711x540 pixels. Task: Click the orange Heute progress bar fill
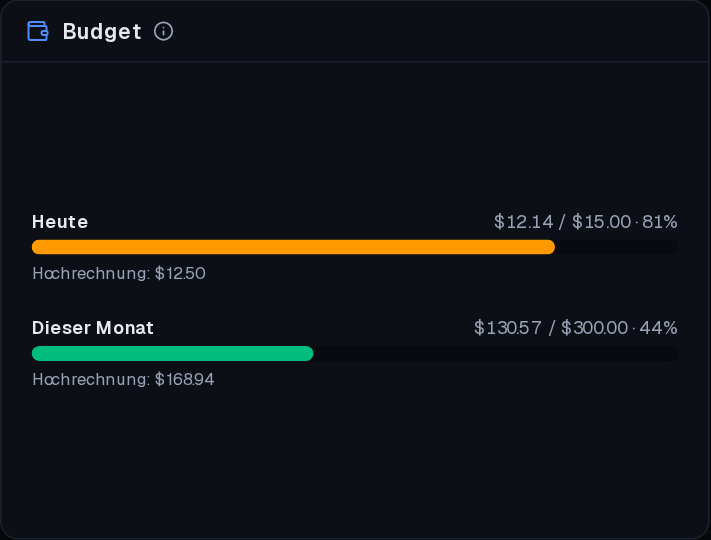[293, 247]
